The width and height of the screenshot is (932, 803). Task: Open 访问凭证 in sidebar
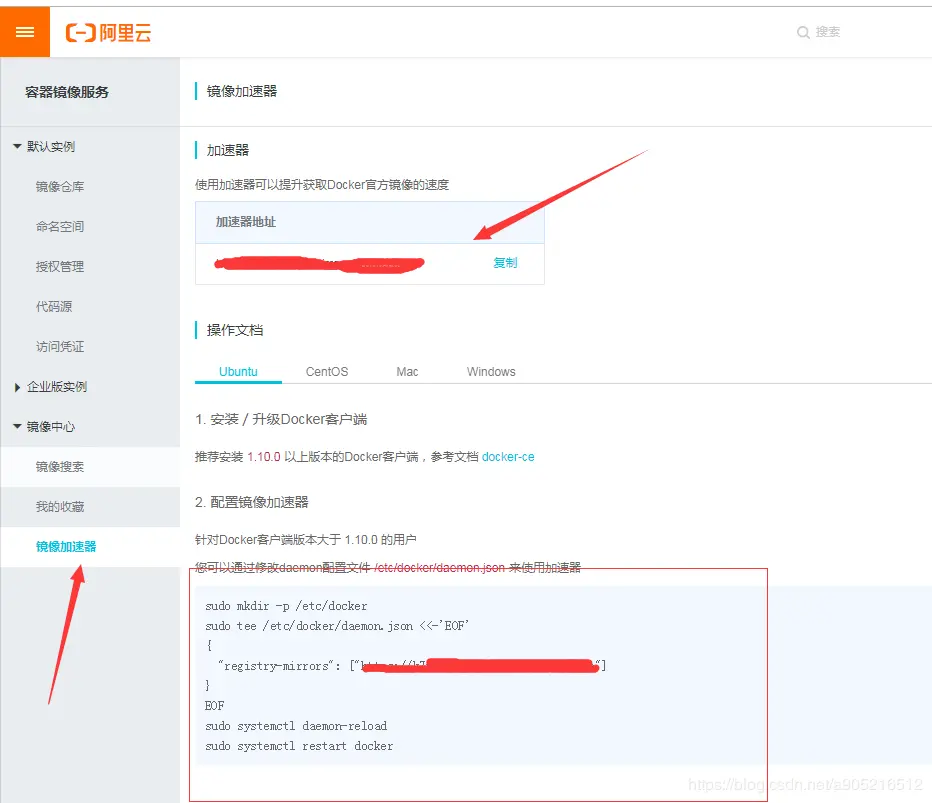tap(59, 347)
